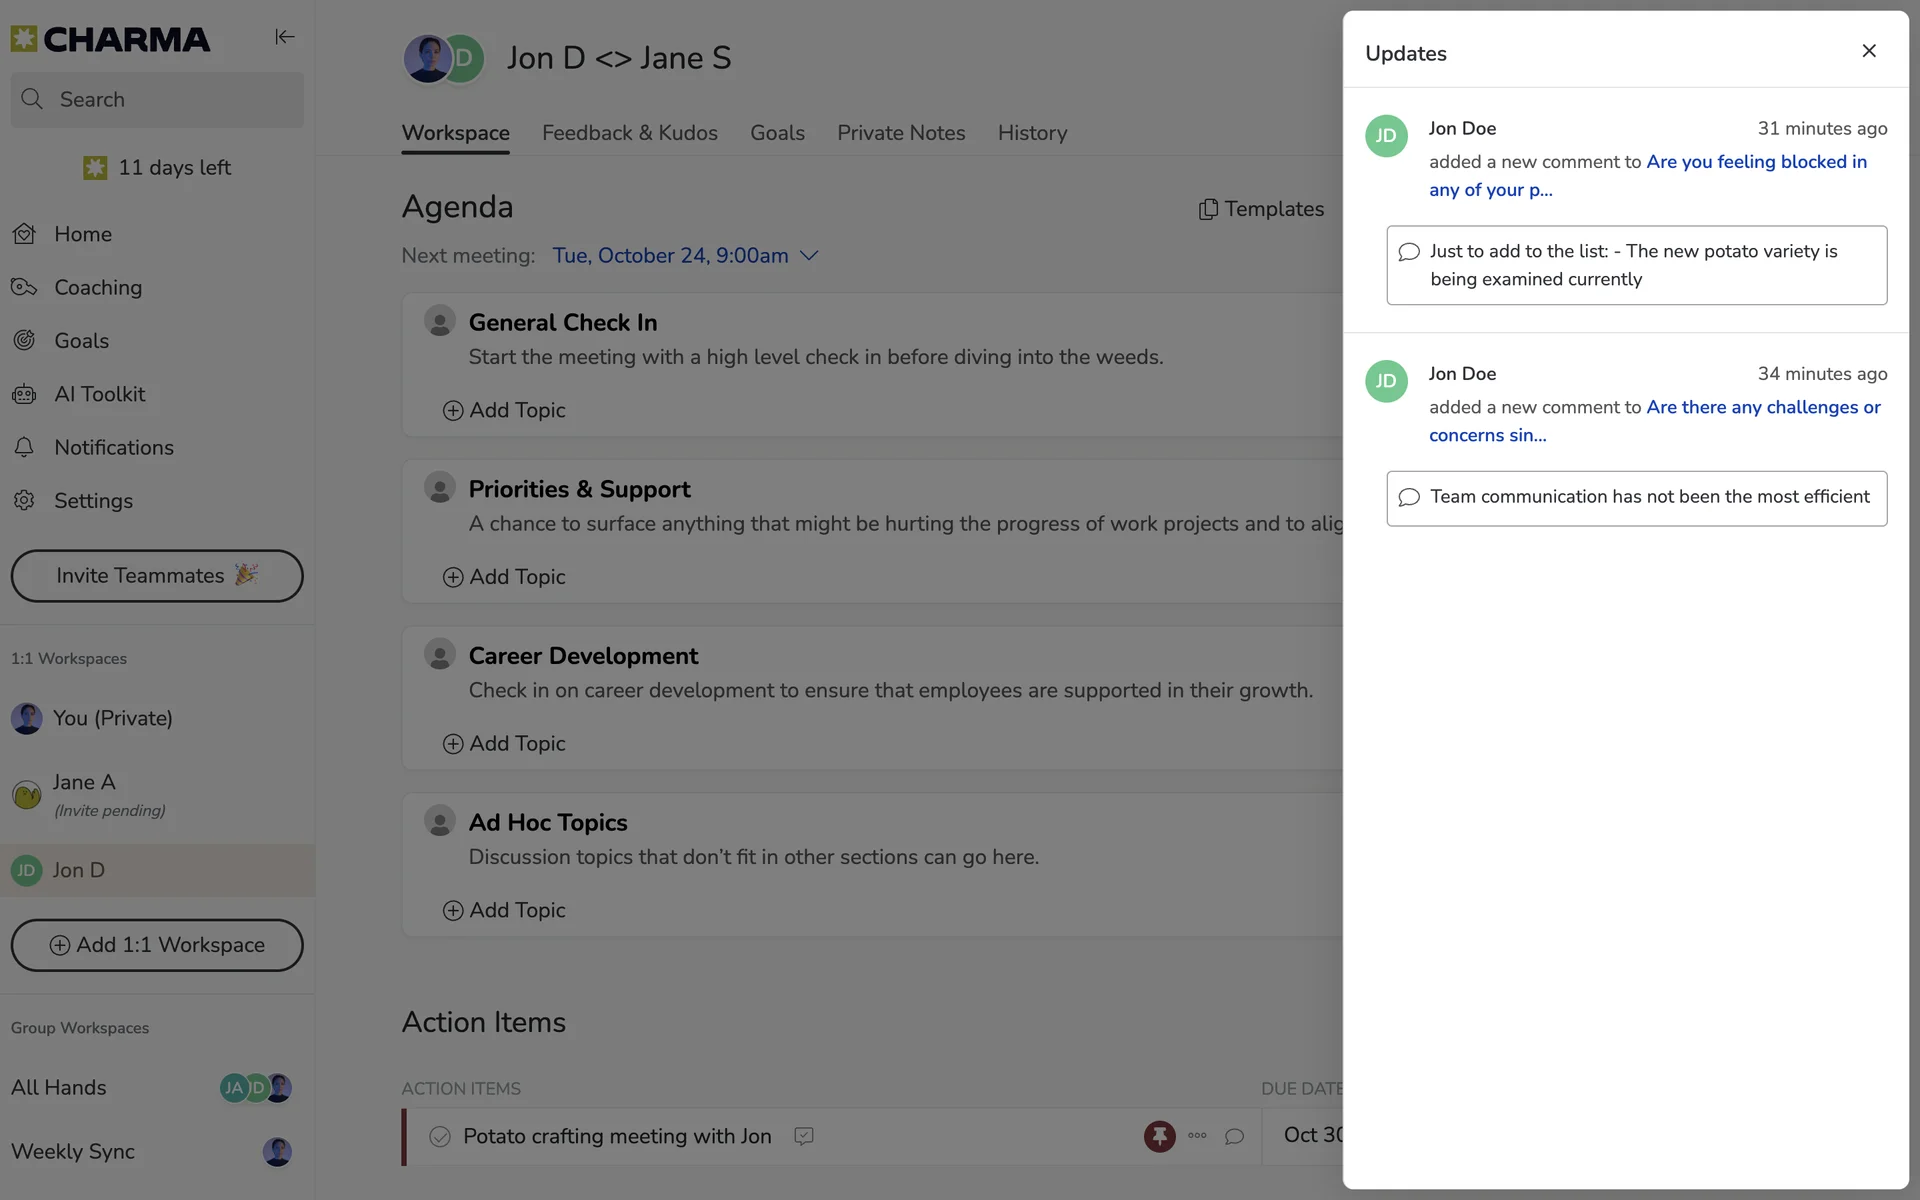Open Notifications bell in sidebar

(113, 447)
